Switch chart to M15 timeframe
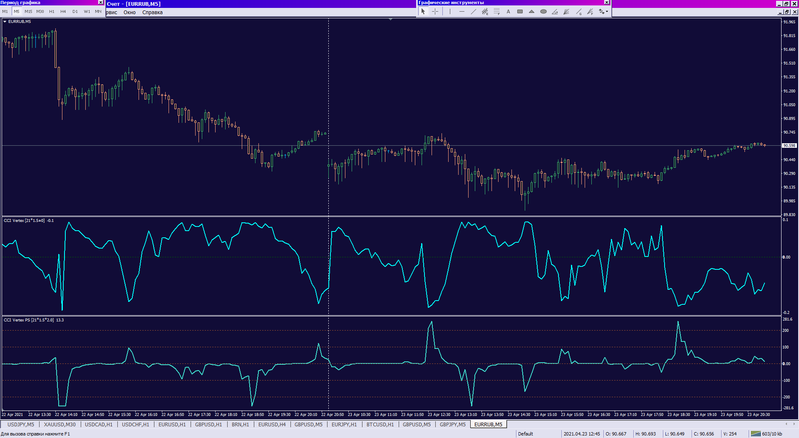This screenshot has height=438, width=799. pos(29,11)
